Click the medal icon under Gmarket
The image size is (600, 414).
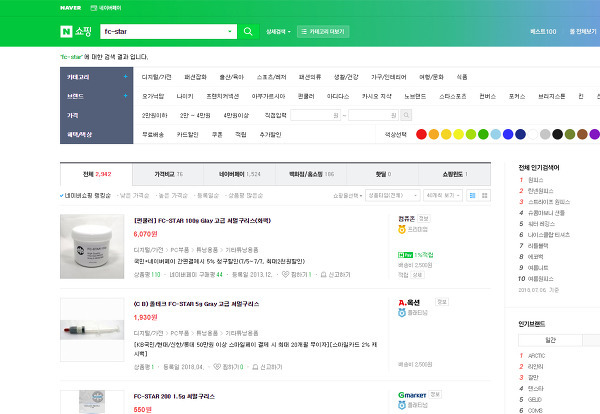[x=402, y=405]
